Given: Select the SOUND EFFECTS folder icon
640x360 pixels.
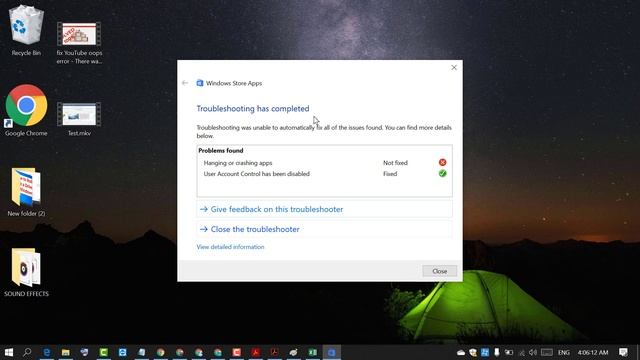Looking at the screenshot, I should tap(26, 272).
